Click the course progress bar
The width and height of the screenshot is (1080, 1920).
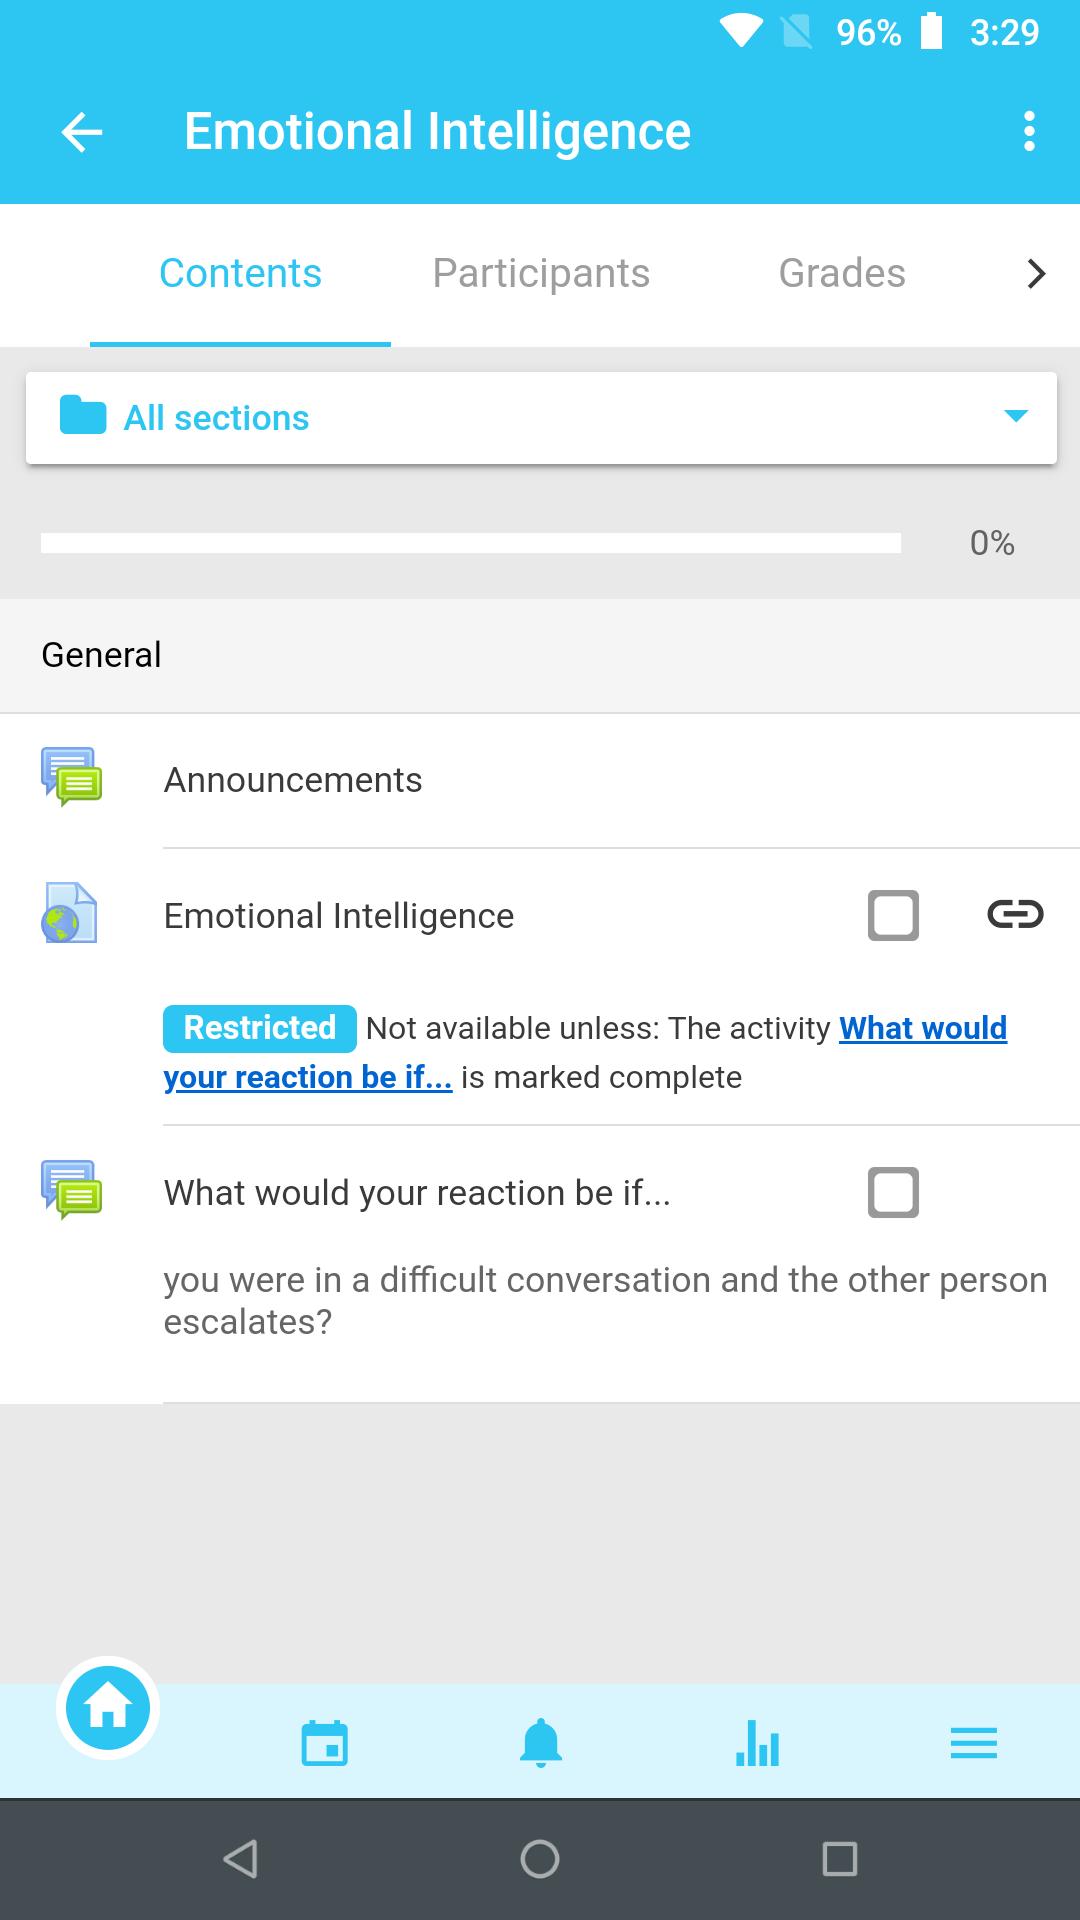471,543
